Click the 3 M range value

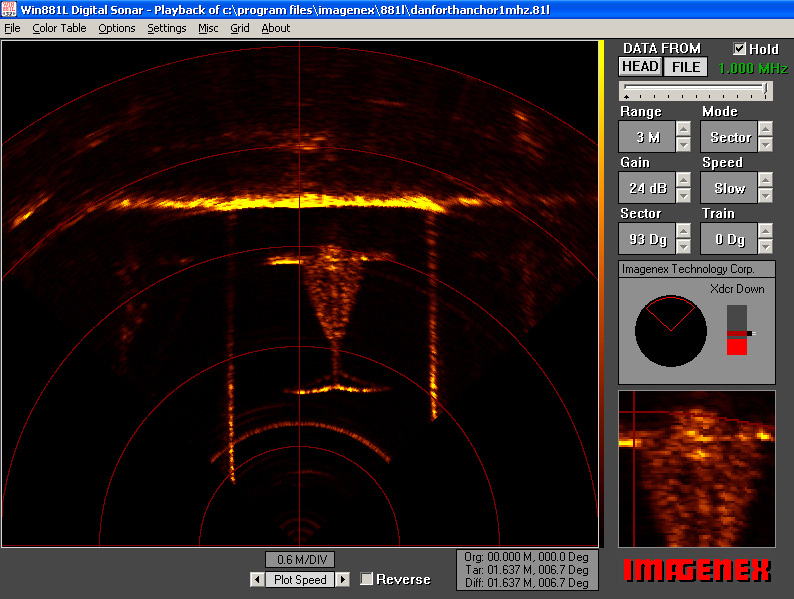[x=647, y=137]
